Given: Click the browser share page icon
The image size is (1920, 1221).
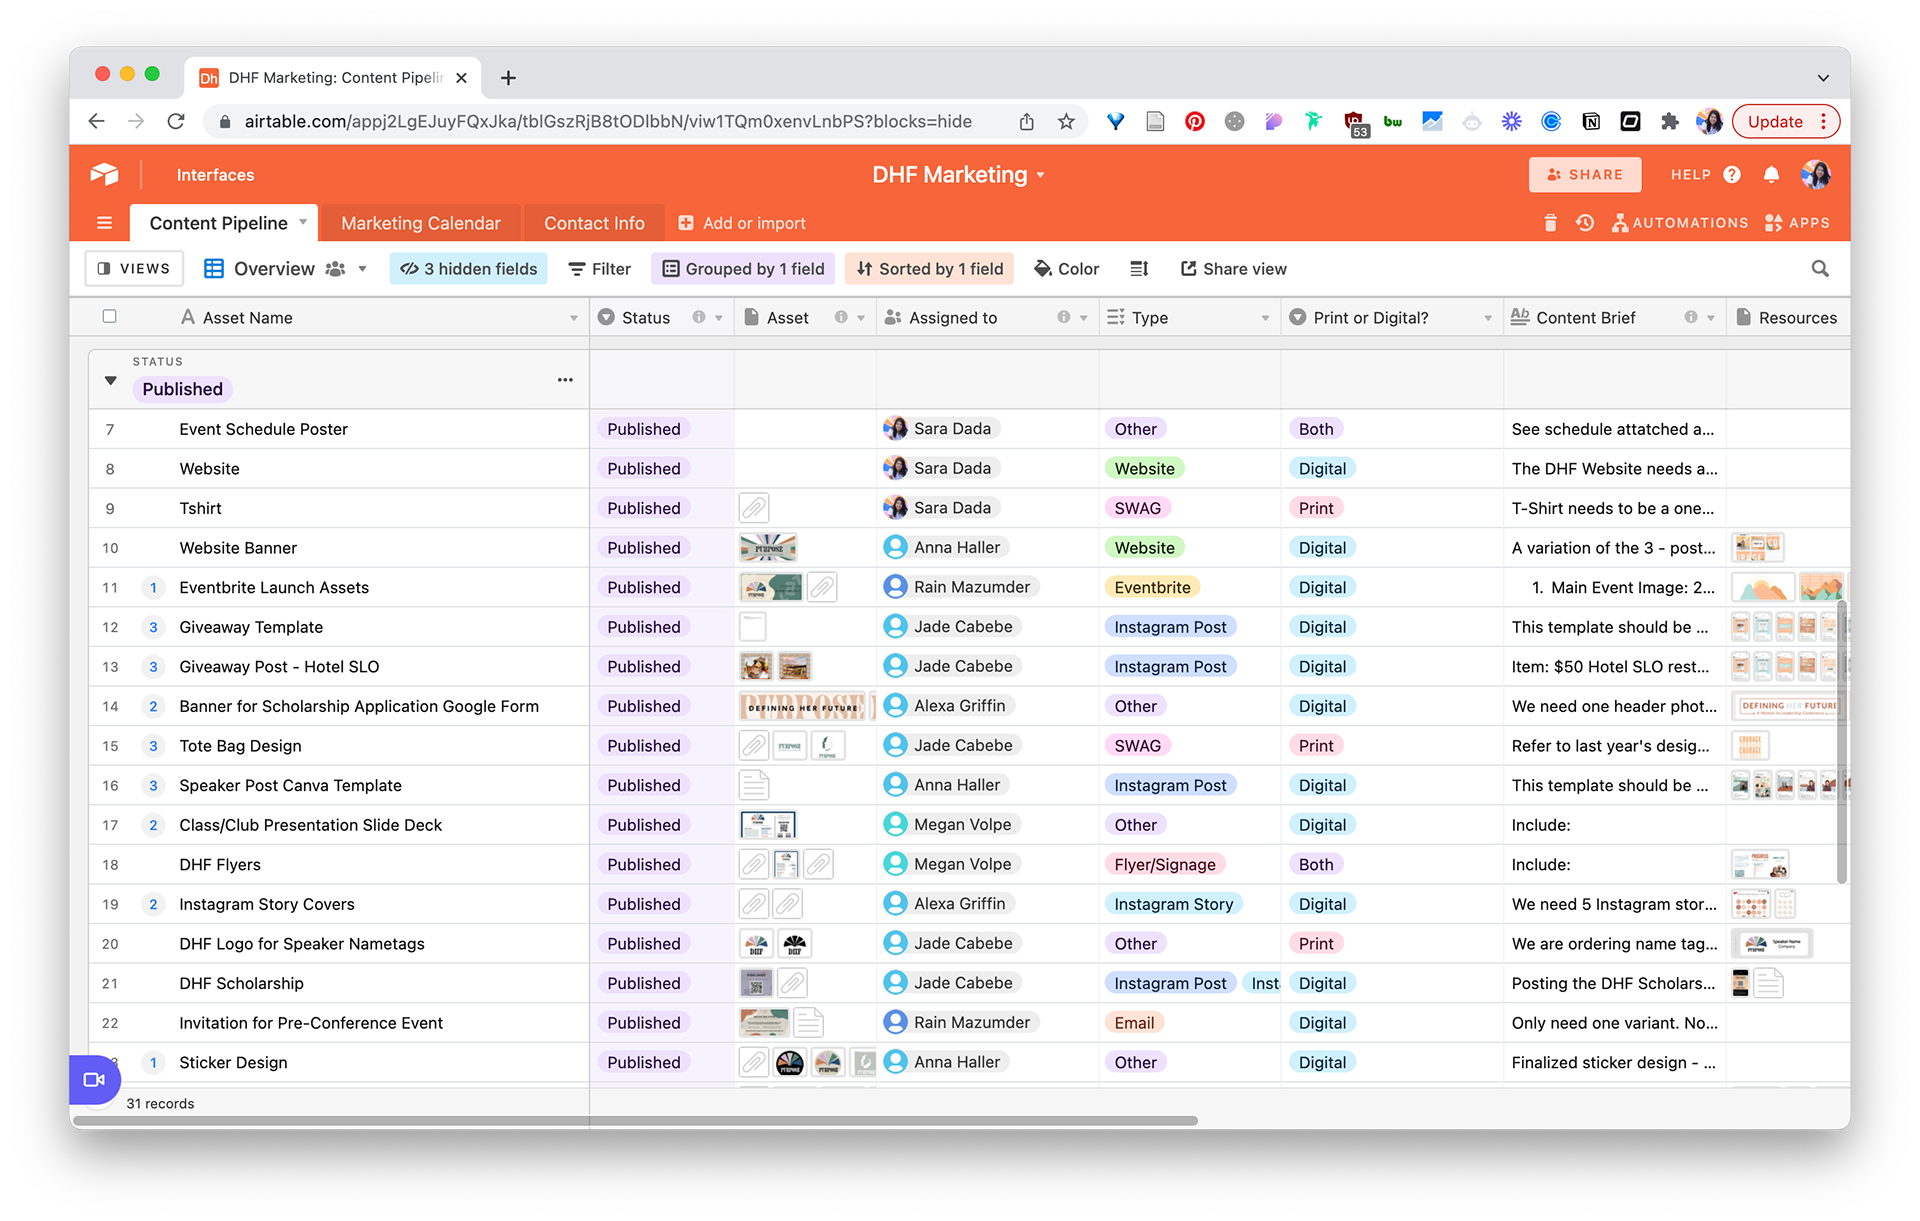Looking at the screenshot, I should tap(1027, 122).
